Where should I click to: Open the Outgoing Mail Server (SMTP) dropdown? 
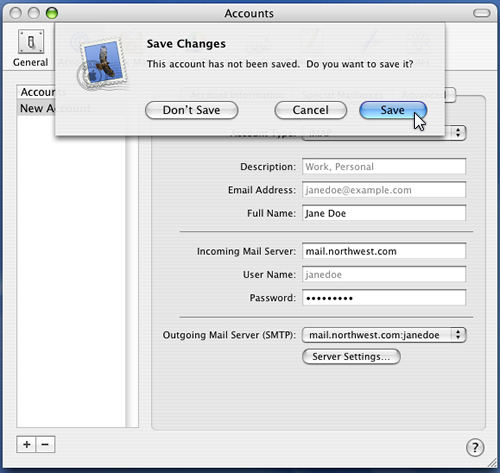tap(384, 335)
